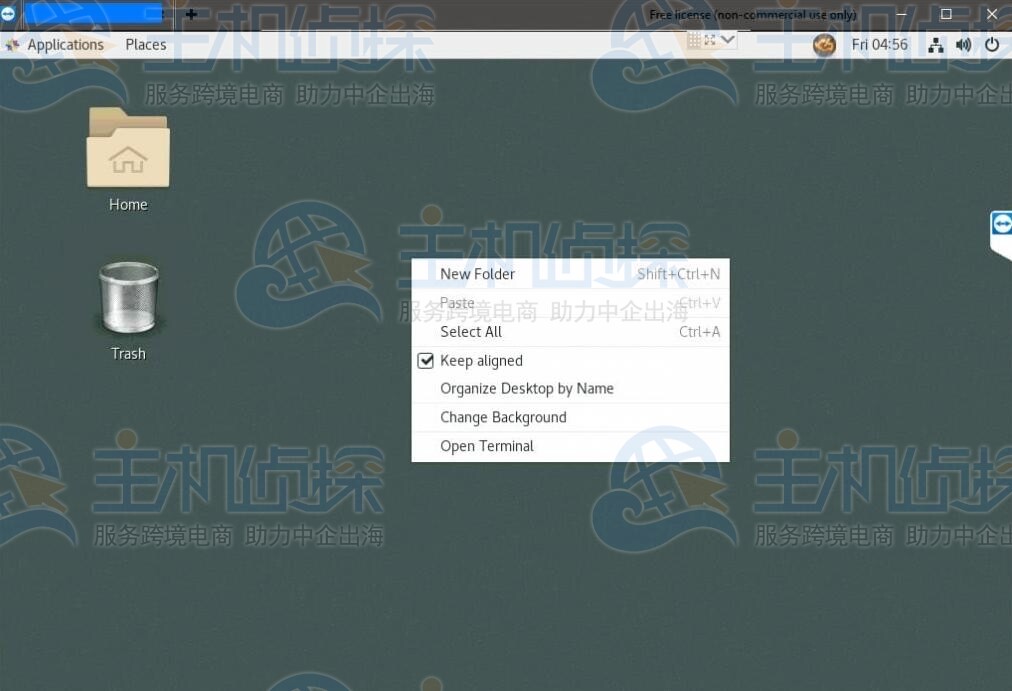The height and width of the screenshot is (691, 1012).
Task: Click Change Background
Action: click(x=503, y=417)
